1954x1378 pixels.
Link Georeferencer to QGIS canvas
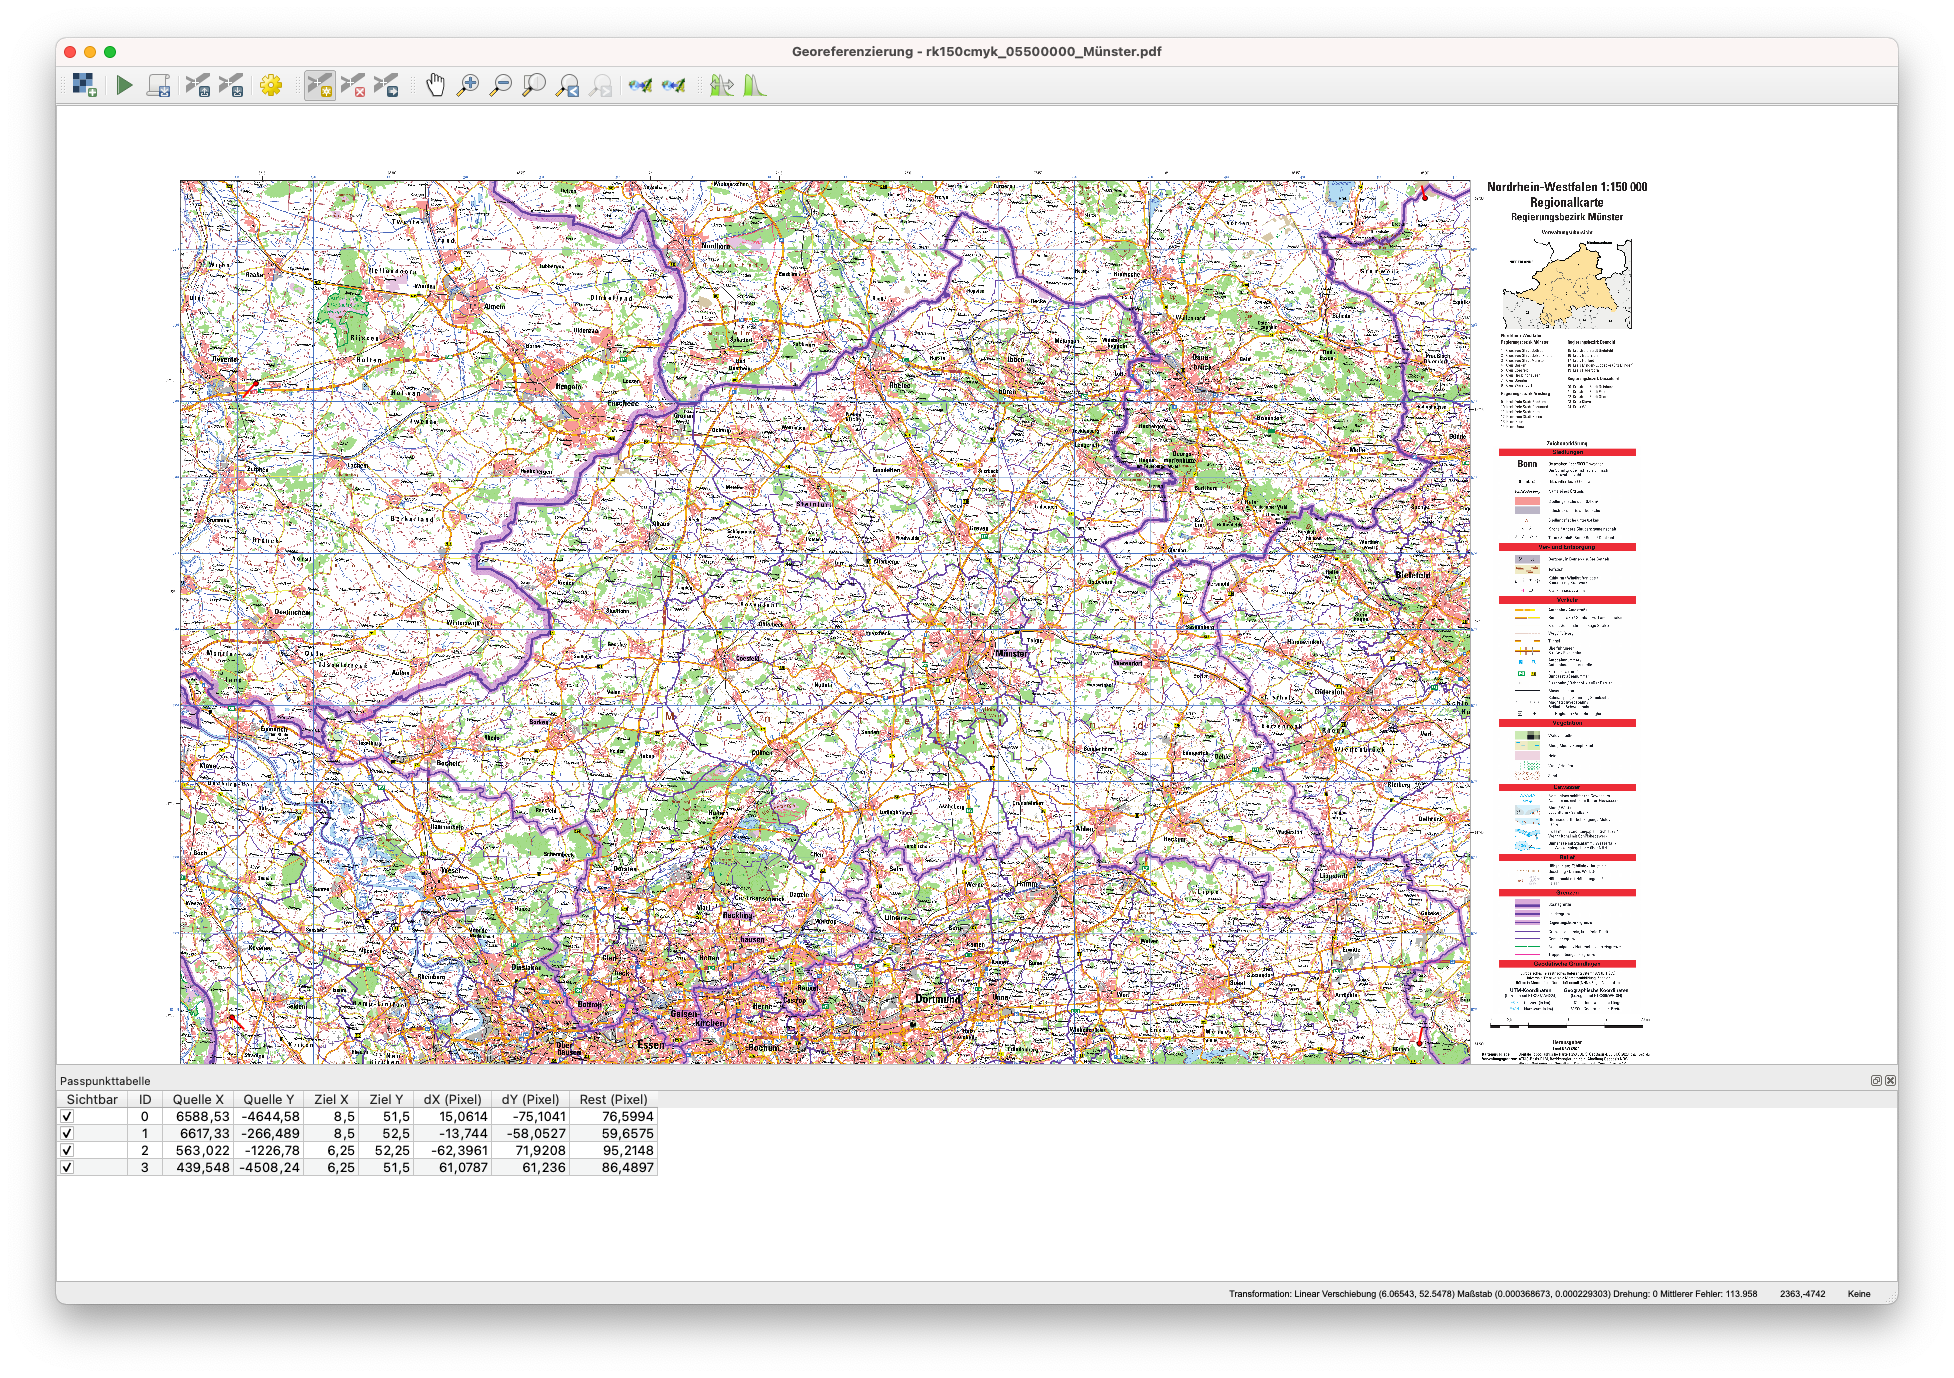[x=641, y=85]
